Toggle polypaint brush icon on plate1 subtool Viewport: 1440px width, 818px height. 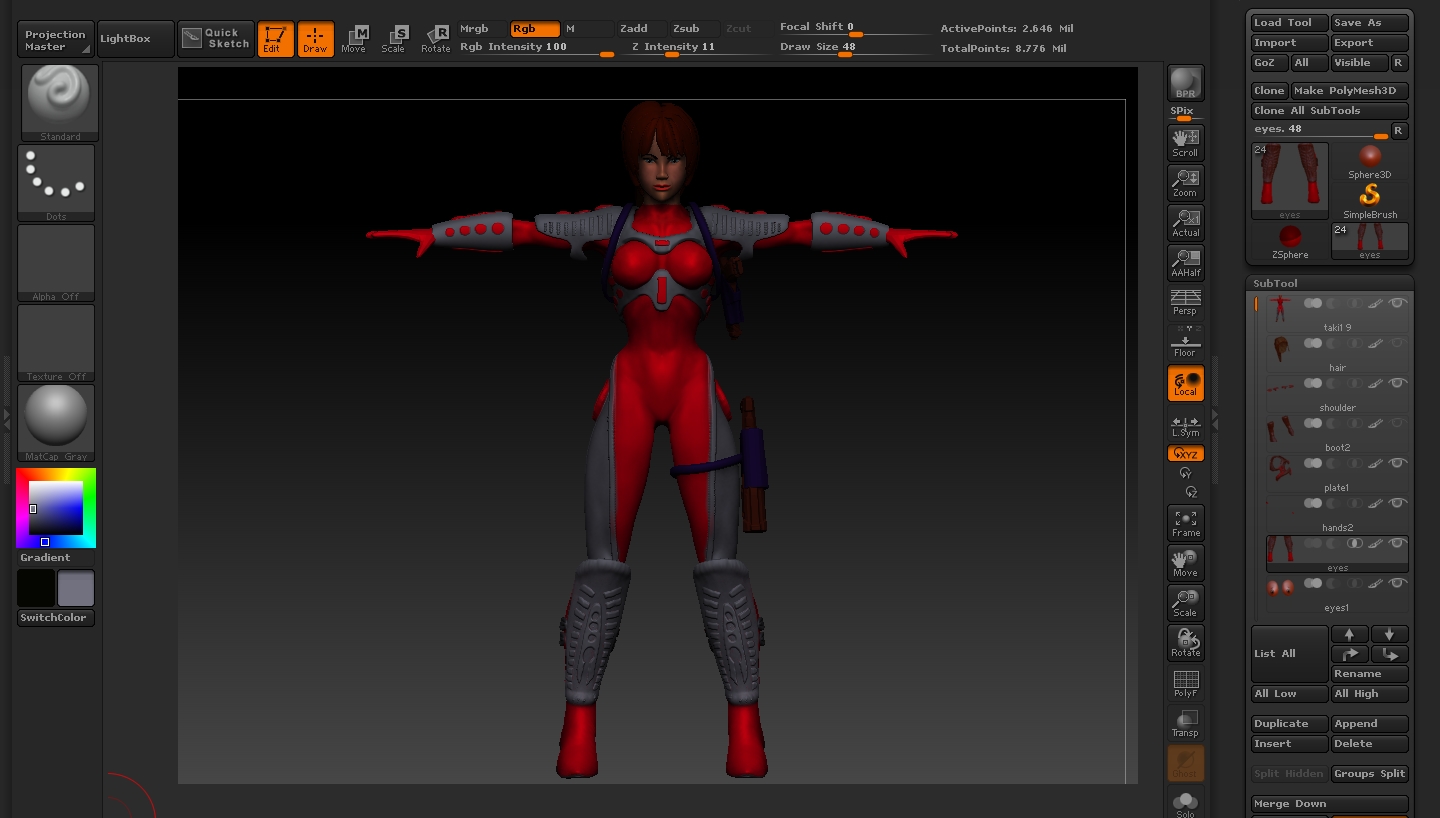tap(1376, 463)
